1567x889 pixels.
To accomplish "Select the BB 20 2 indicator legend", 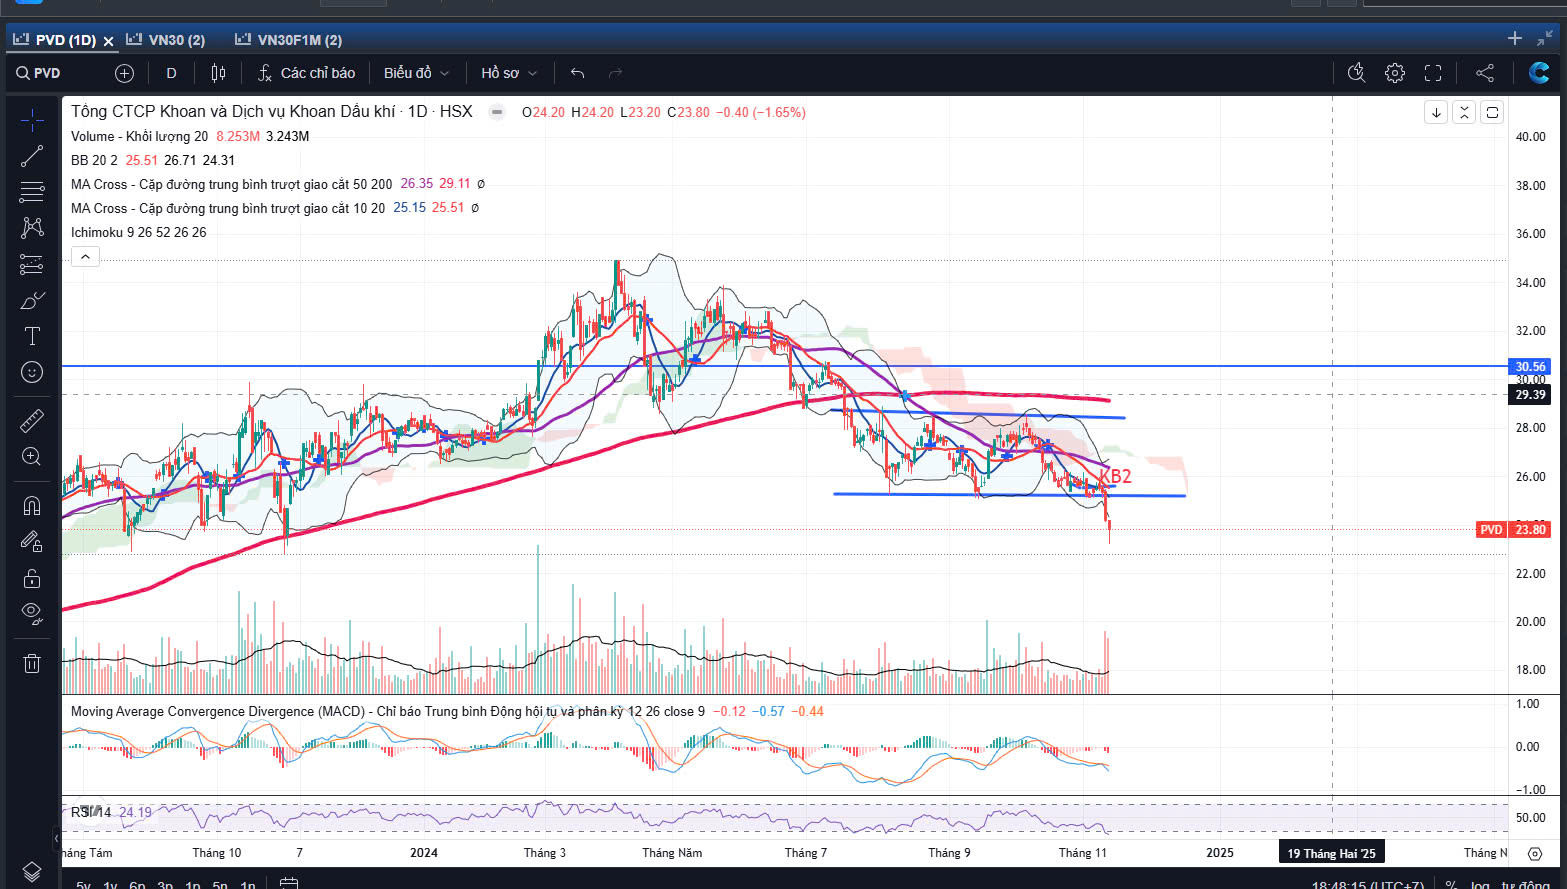I will [94, 160].
